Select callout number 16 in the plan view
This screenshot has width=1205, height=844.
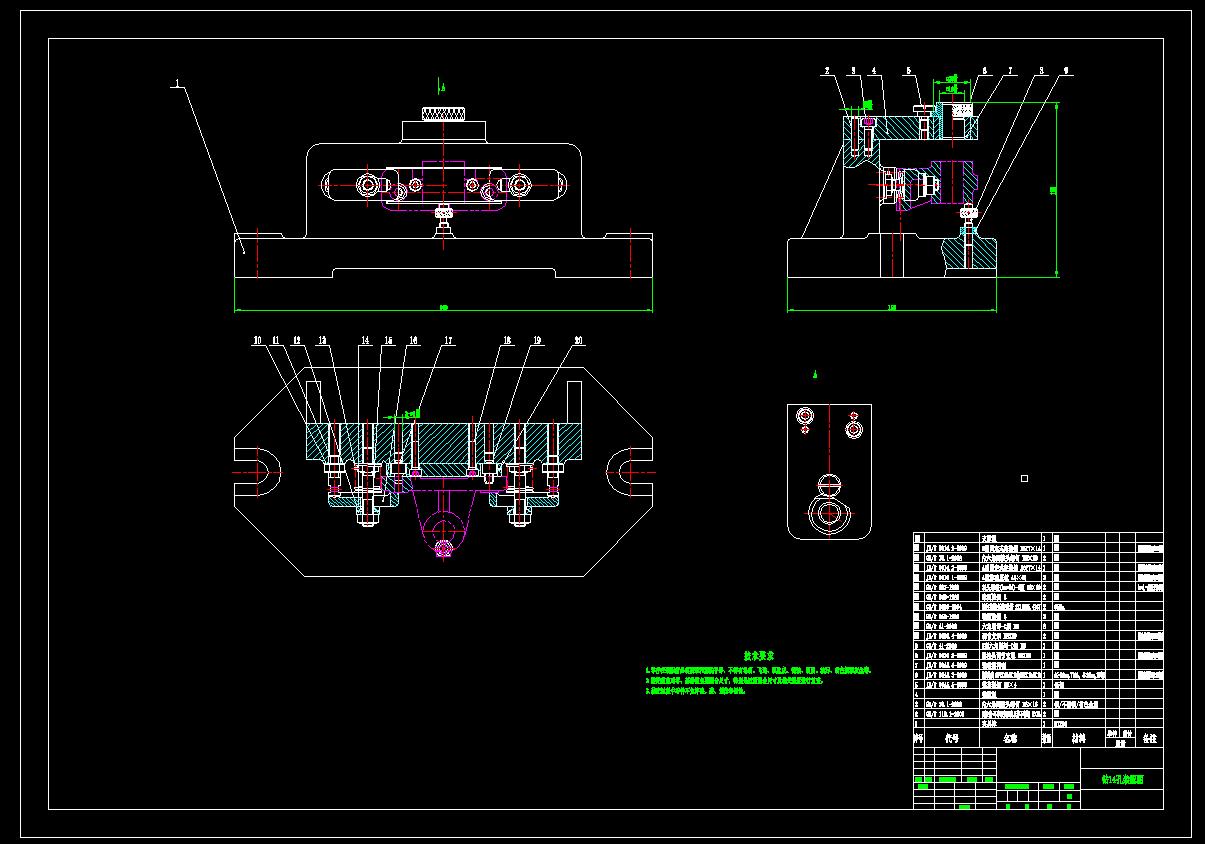pyautogui.click(x=413, y=341)
